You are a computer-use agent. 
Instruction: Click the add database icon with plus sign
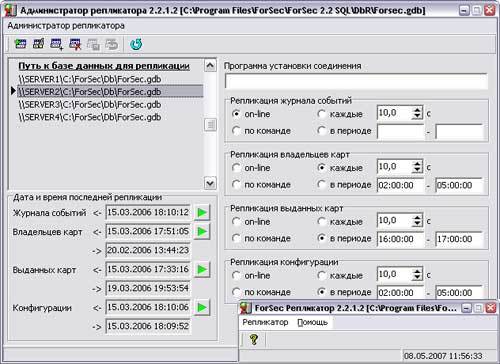point(57,44)
